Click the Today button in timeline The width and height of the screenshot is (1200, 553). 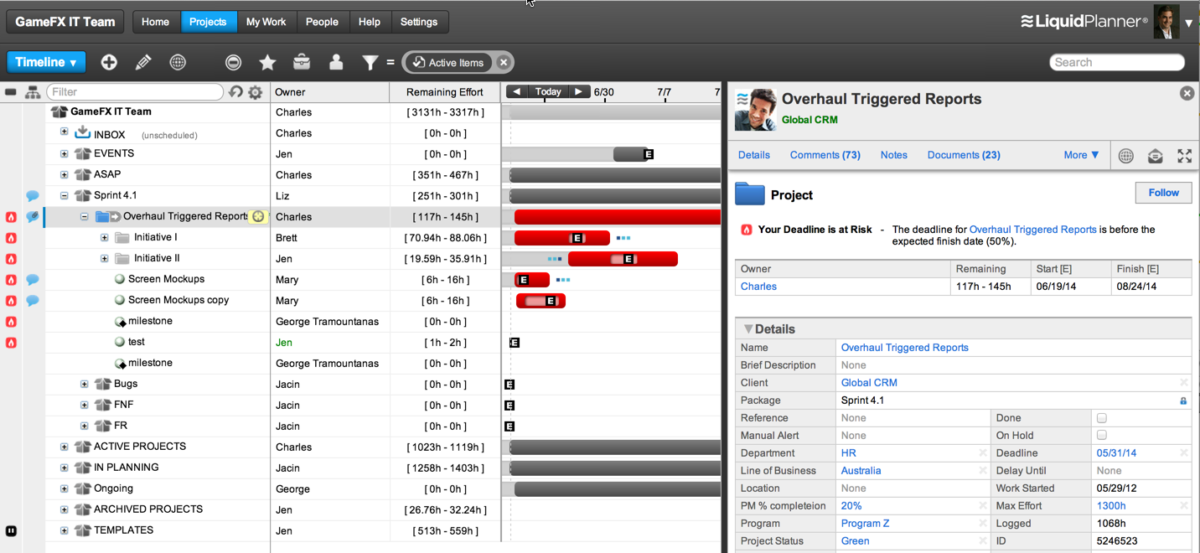[x=548, y=91]
